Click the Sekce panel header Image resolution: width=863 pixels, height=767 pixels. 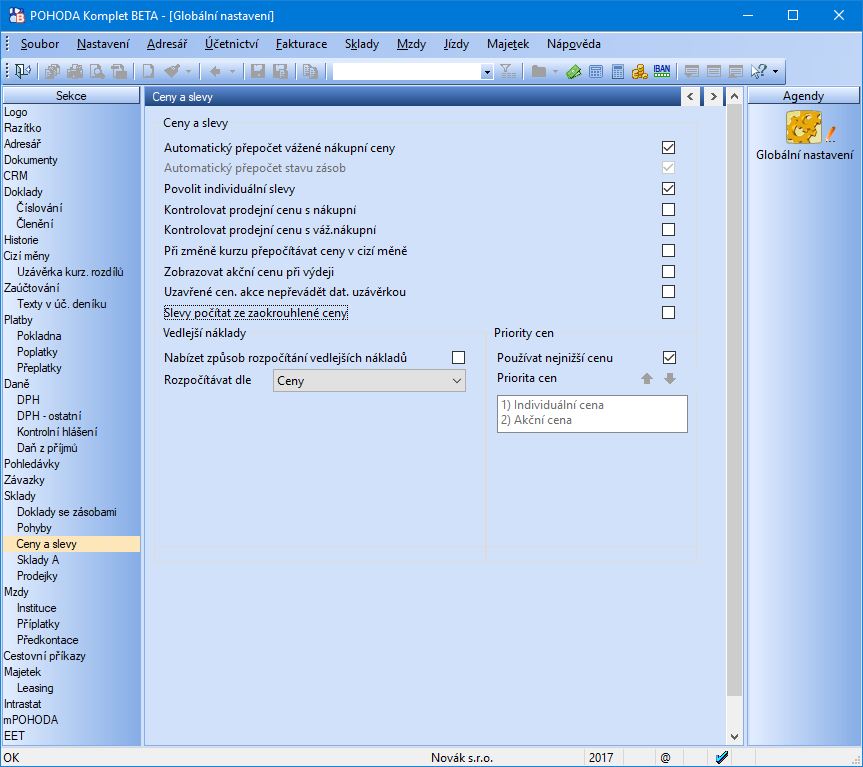click(71, 96)
